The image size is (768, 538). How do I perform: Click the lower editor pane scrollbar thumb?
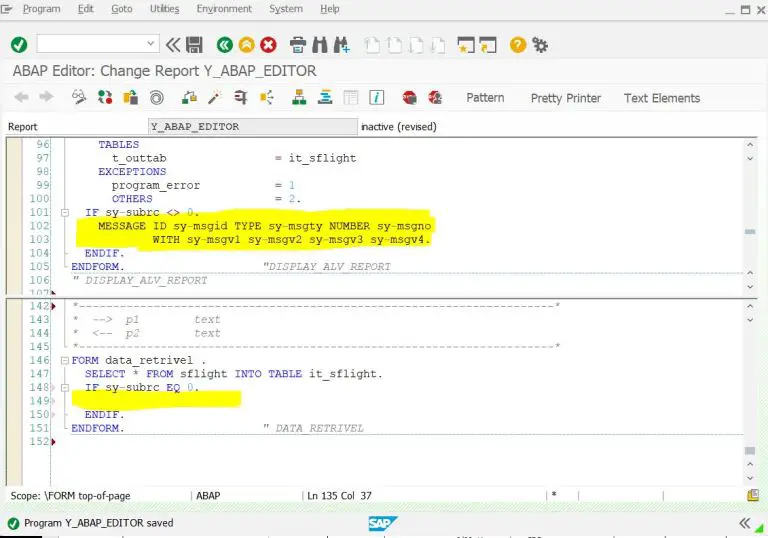tap(750, 450)
